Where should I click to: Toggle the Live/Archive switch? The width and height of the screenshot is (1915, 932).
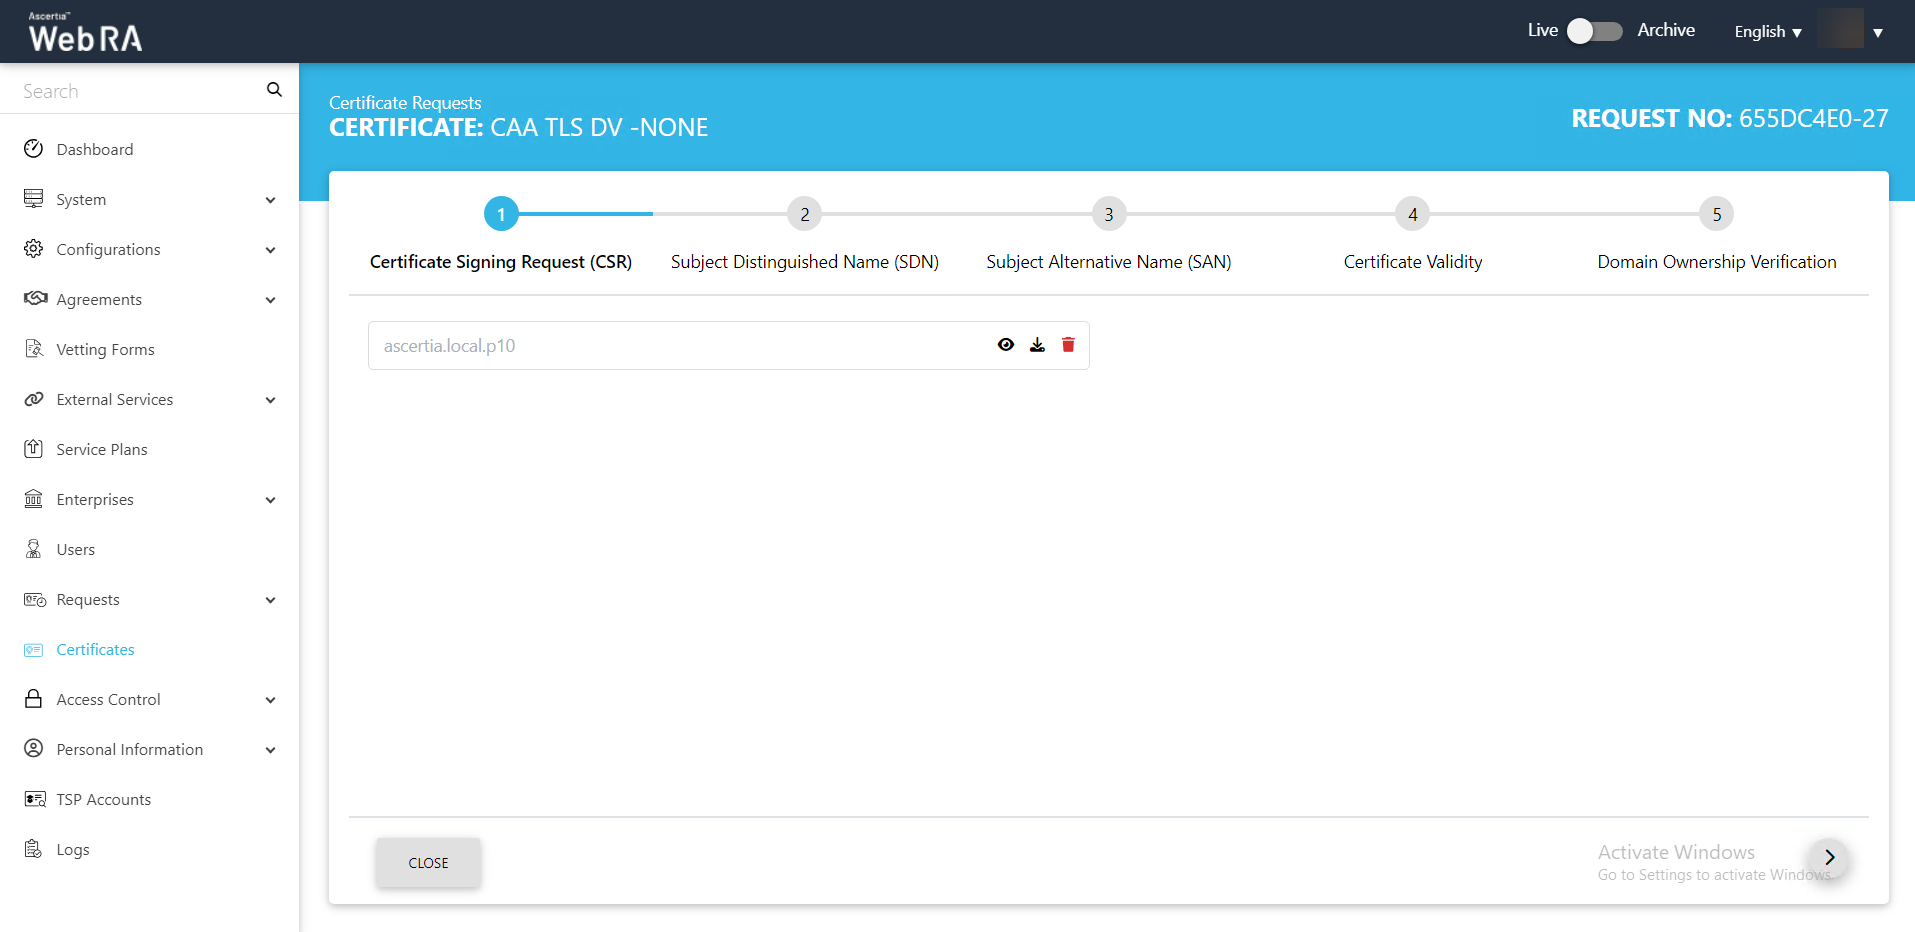[x=1594, y=31]
